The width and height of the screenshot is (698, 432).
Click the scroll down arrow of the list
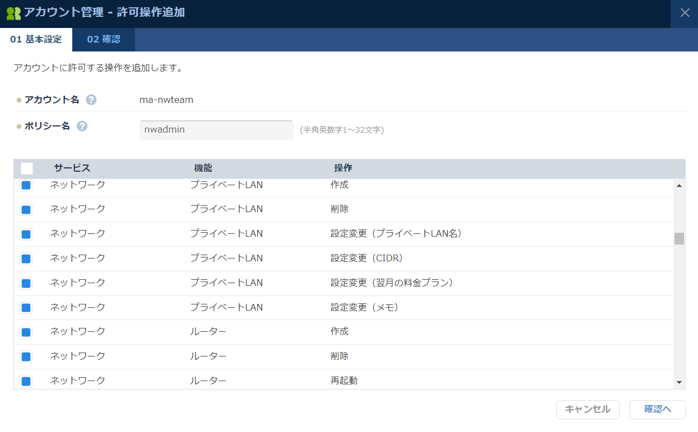679,382
